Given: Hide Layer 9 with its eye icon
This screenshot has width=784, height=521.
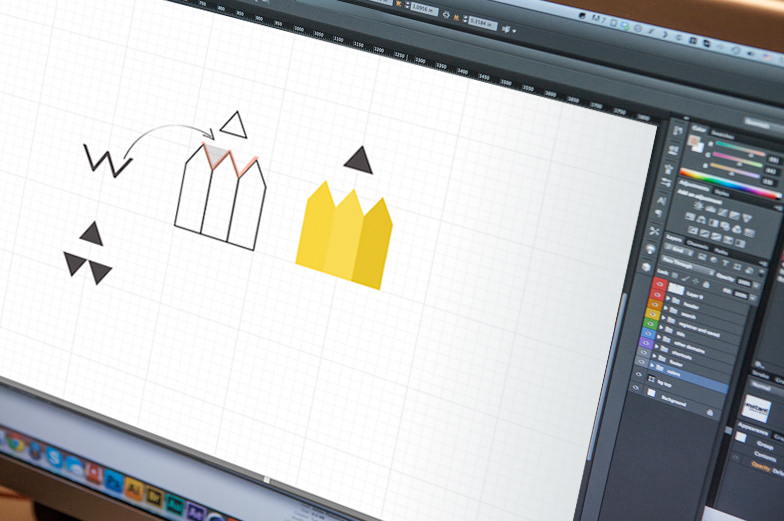Looking at the screenshot, I should click(660, 284).
